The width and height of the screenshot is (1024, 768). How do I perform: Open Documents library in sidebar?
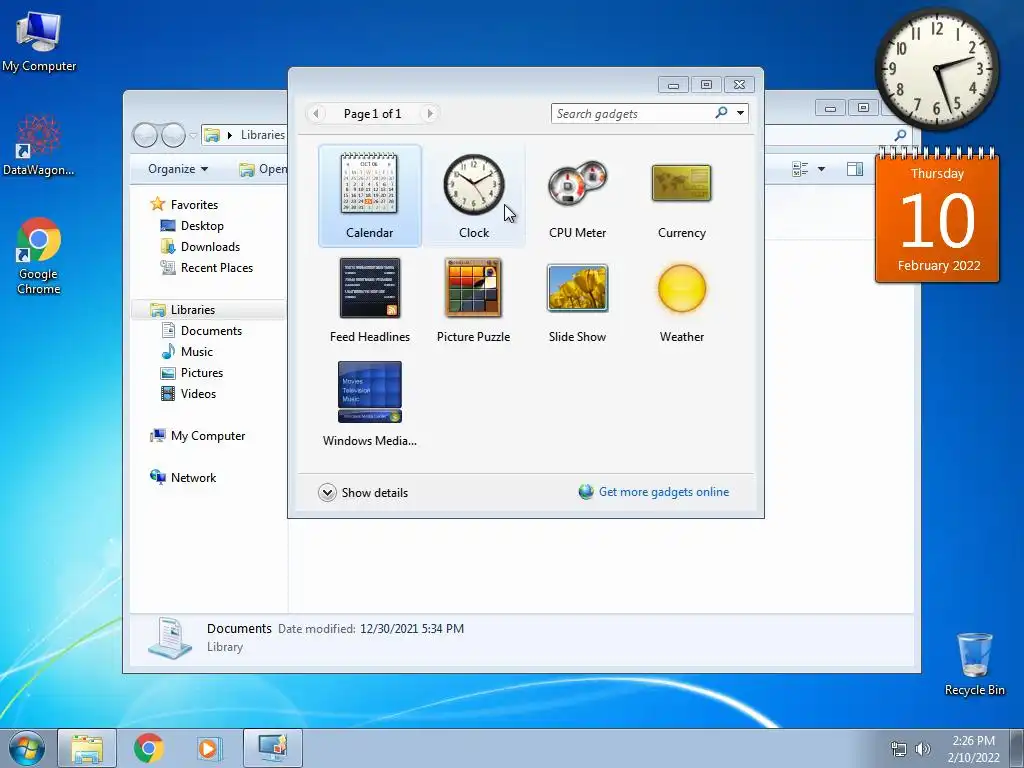(x=201, y=330)
